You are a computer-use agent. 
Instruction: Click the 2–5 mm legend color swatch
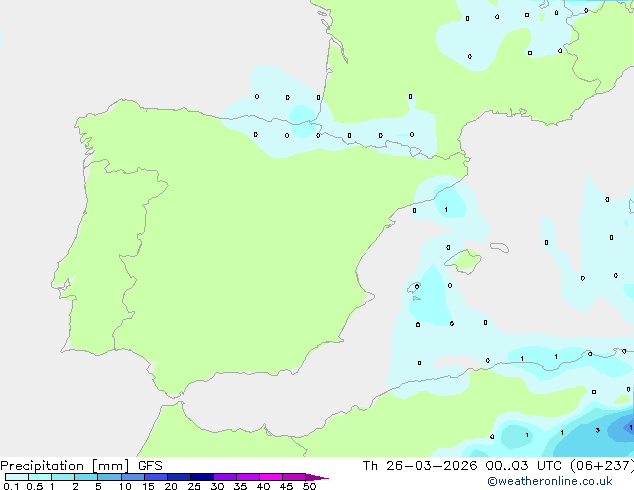tap(86, 477)
